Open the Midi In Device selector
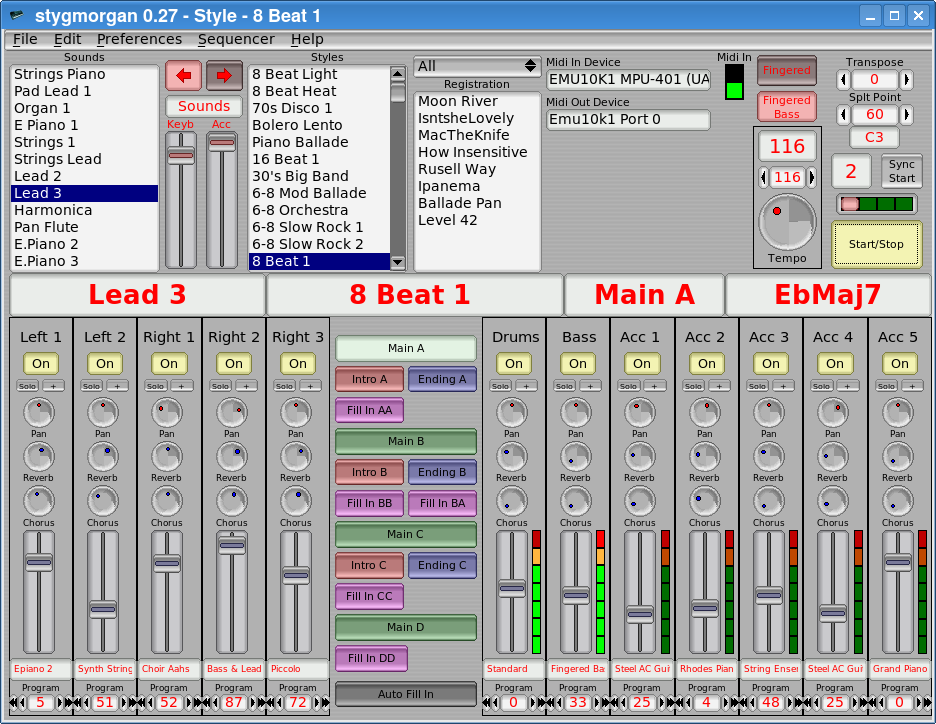 click(628, 80)
